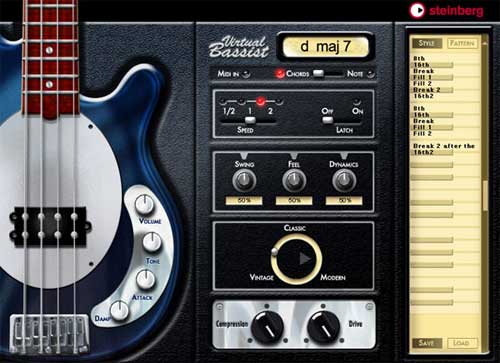Click the bass Damp knob
Image resolution: width=500 pixels, height=363 pixels.
pyautogui.click(x=119, y=310)
